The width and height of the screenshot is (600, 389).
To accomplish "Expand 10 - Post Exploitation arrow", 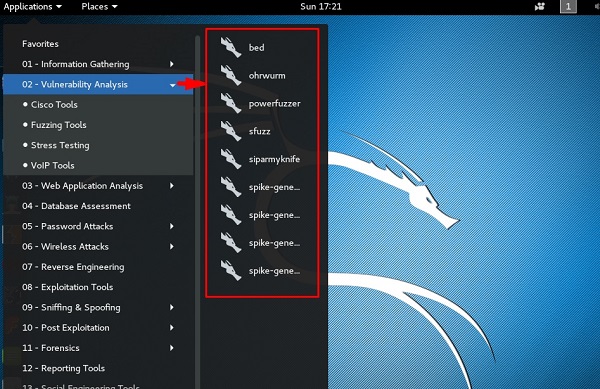I will click(x=172, y=328).
